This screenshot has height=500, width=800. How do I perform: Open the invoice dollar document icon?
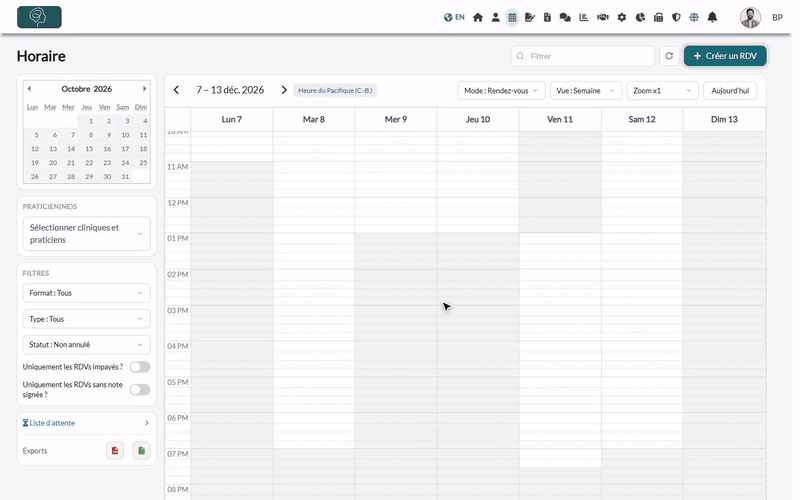[547, 17]
